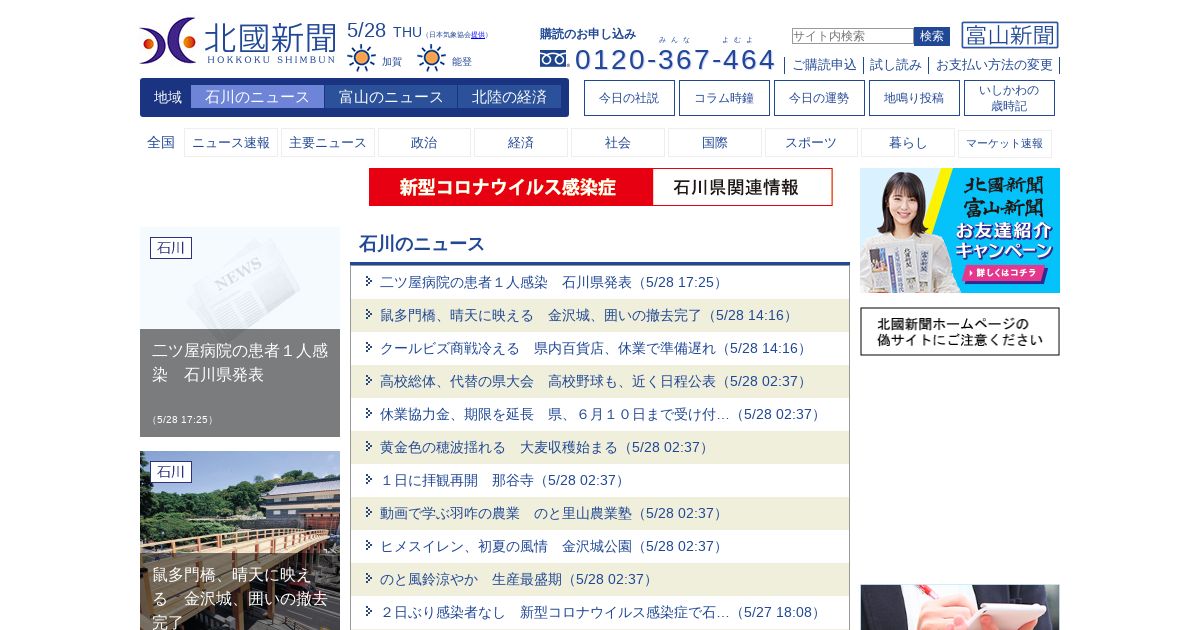
Task: Open article ヒメスイレン、初夏の風情
Action: tap(553, 547)
